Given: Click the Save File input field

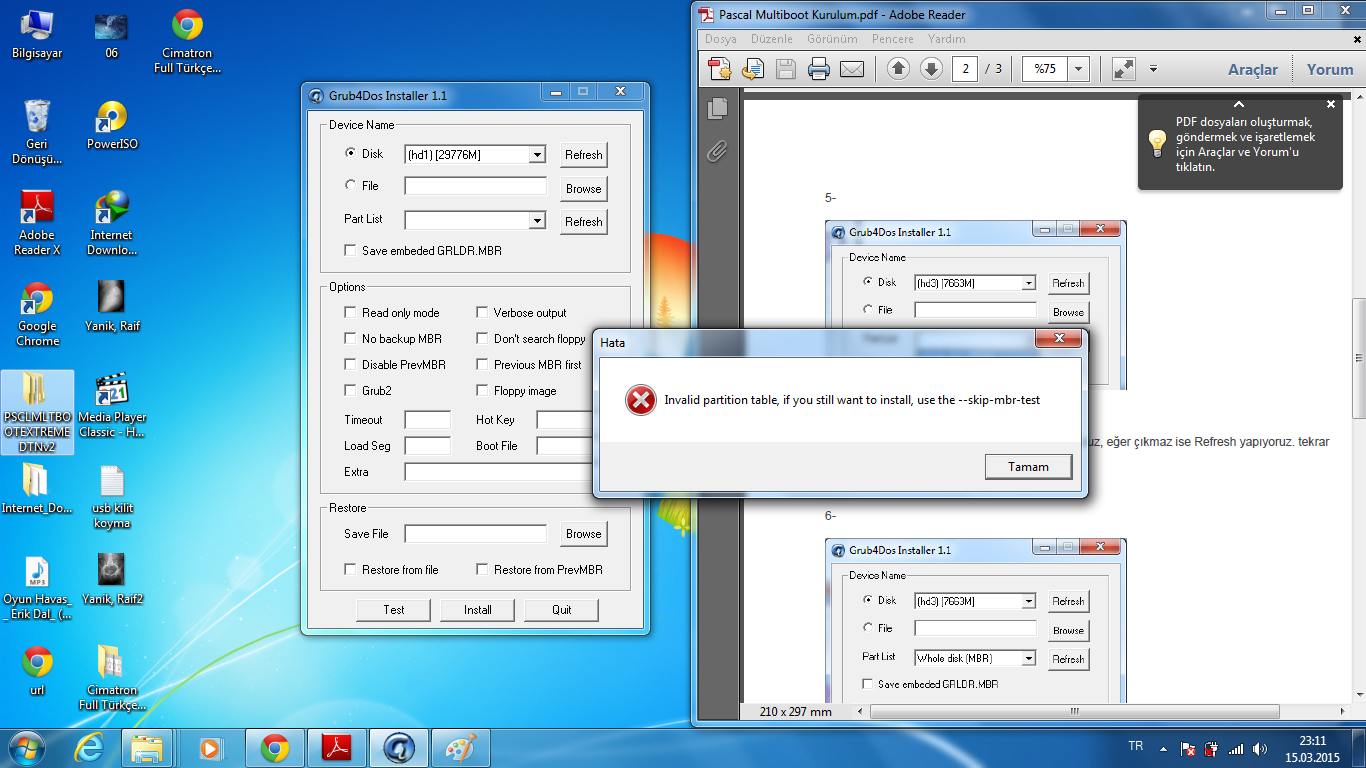Looking at the screenshot, I should pyautogui.click(x=475, y=534).
